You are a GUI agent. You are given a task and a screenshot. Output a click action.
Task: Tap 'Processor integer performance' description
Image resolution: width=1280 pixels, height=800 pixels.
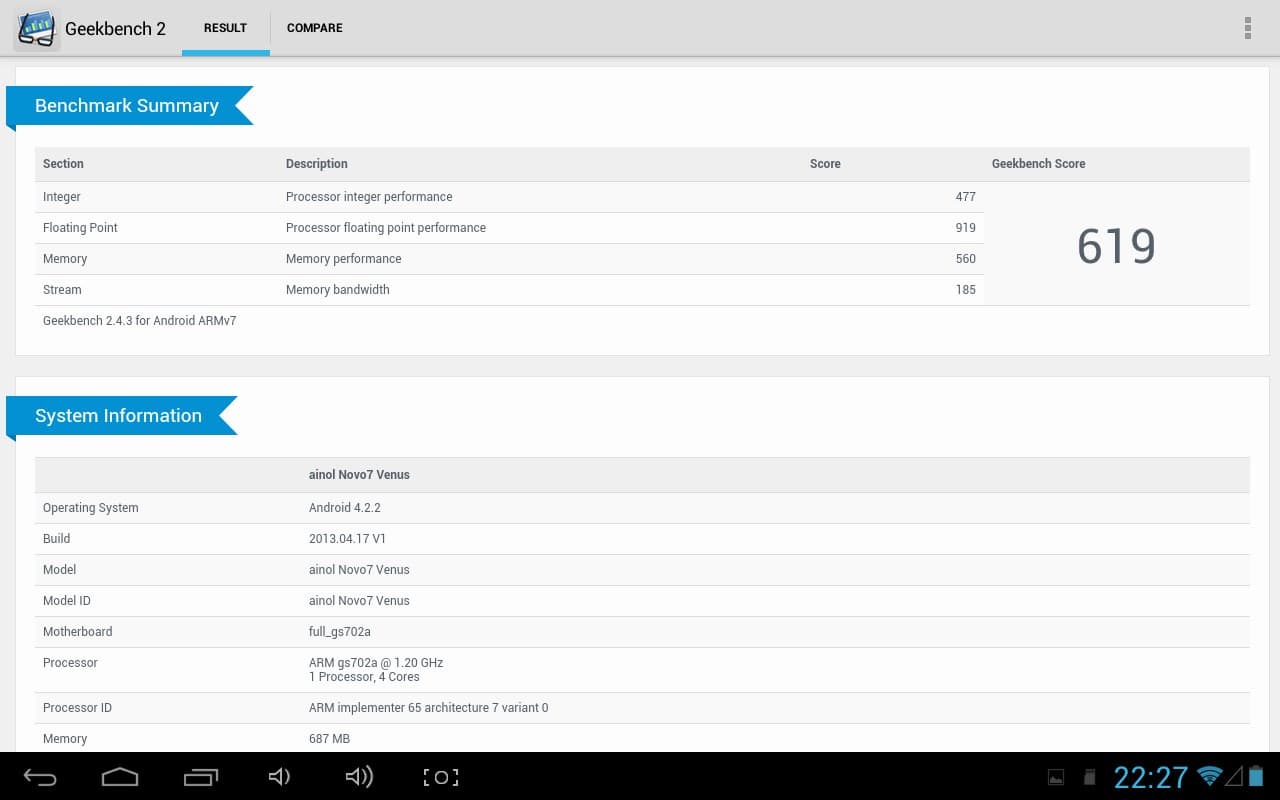(369, 197)
